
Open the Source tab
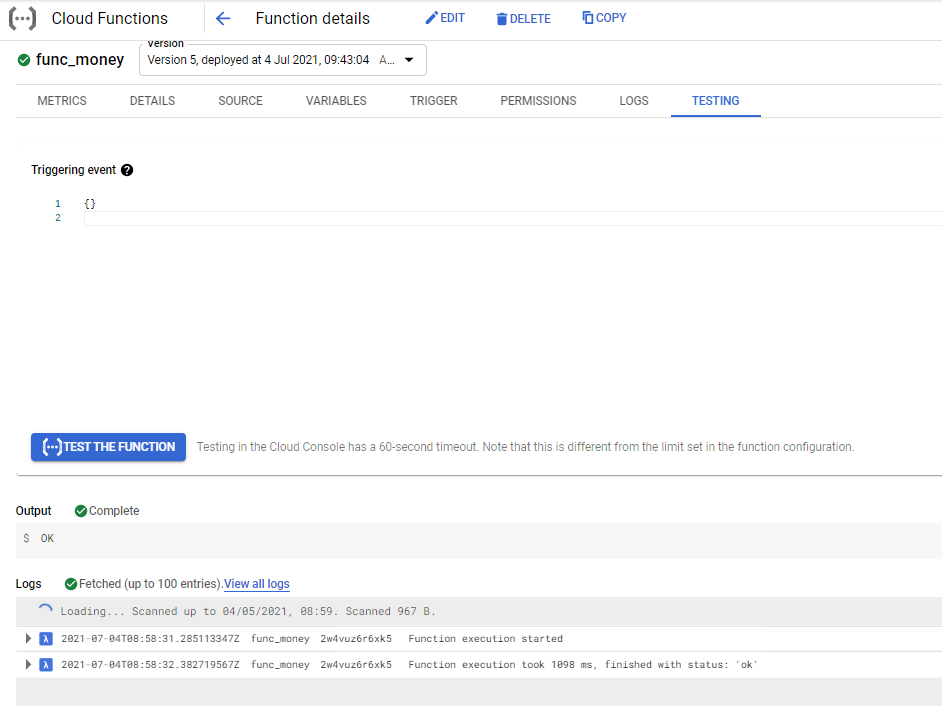(x=240, y=101)
